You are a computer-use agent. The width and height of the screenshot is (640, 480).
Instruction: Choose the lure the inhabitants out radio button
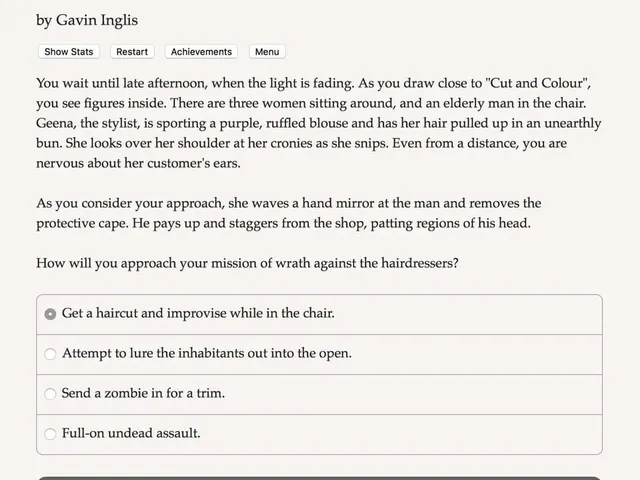pyautogui.click(x=50, y=354)
